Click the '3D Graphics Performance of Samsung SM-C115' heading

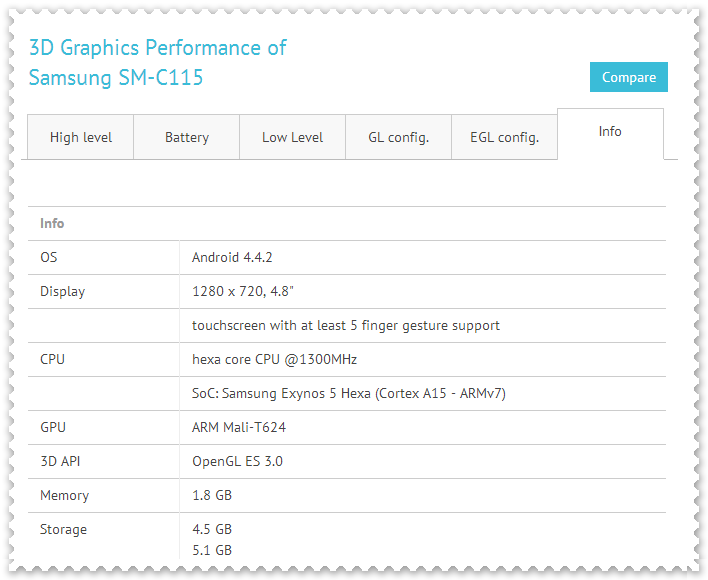click(x=158, y=62)
